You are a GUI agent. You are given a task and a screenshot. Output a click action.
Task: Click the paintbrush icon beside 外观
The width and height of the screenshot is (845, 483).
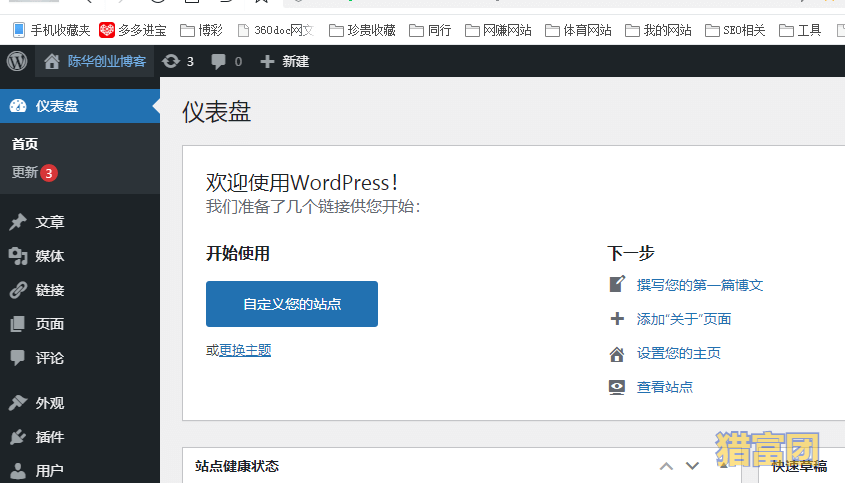(x=18, y=403)
